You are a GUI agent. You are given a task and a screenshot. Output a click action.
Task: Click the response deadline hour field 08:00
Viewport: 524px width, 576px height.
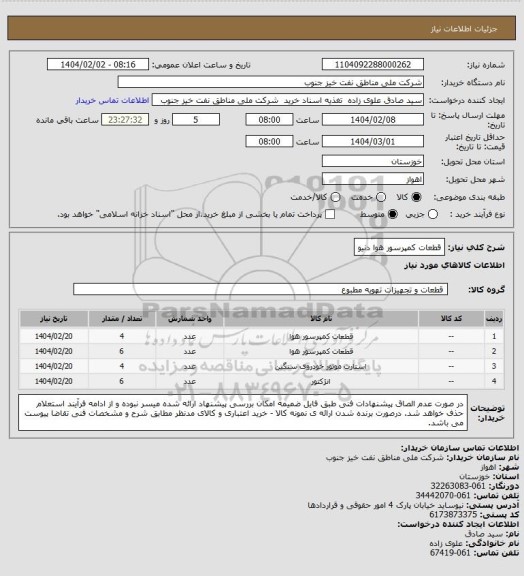click(269, 120)
